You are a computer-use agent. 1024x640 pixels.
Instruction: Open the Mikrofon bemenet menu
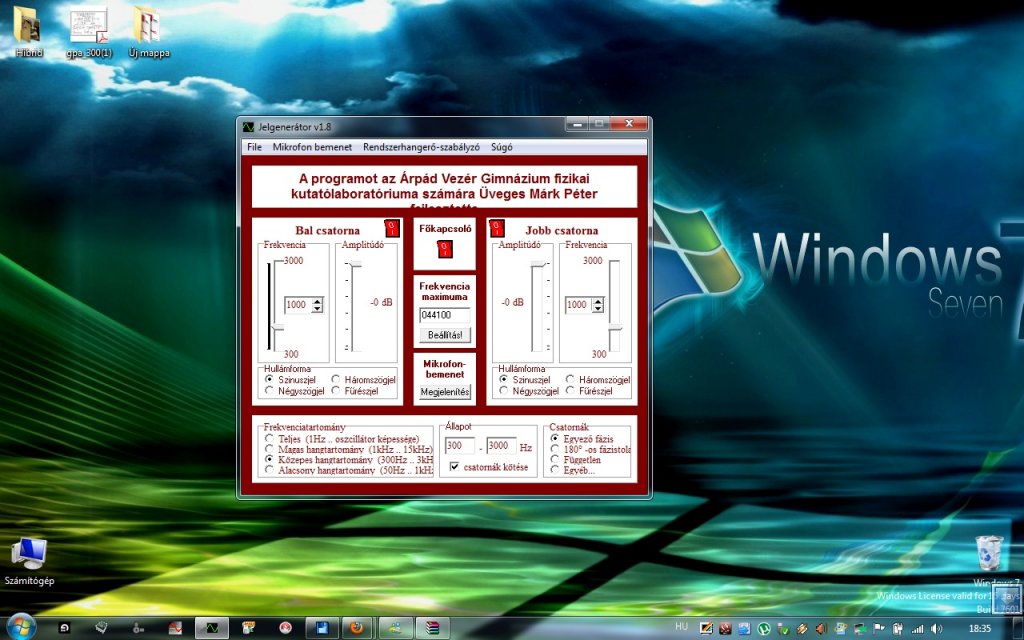(x=312, y=147)
